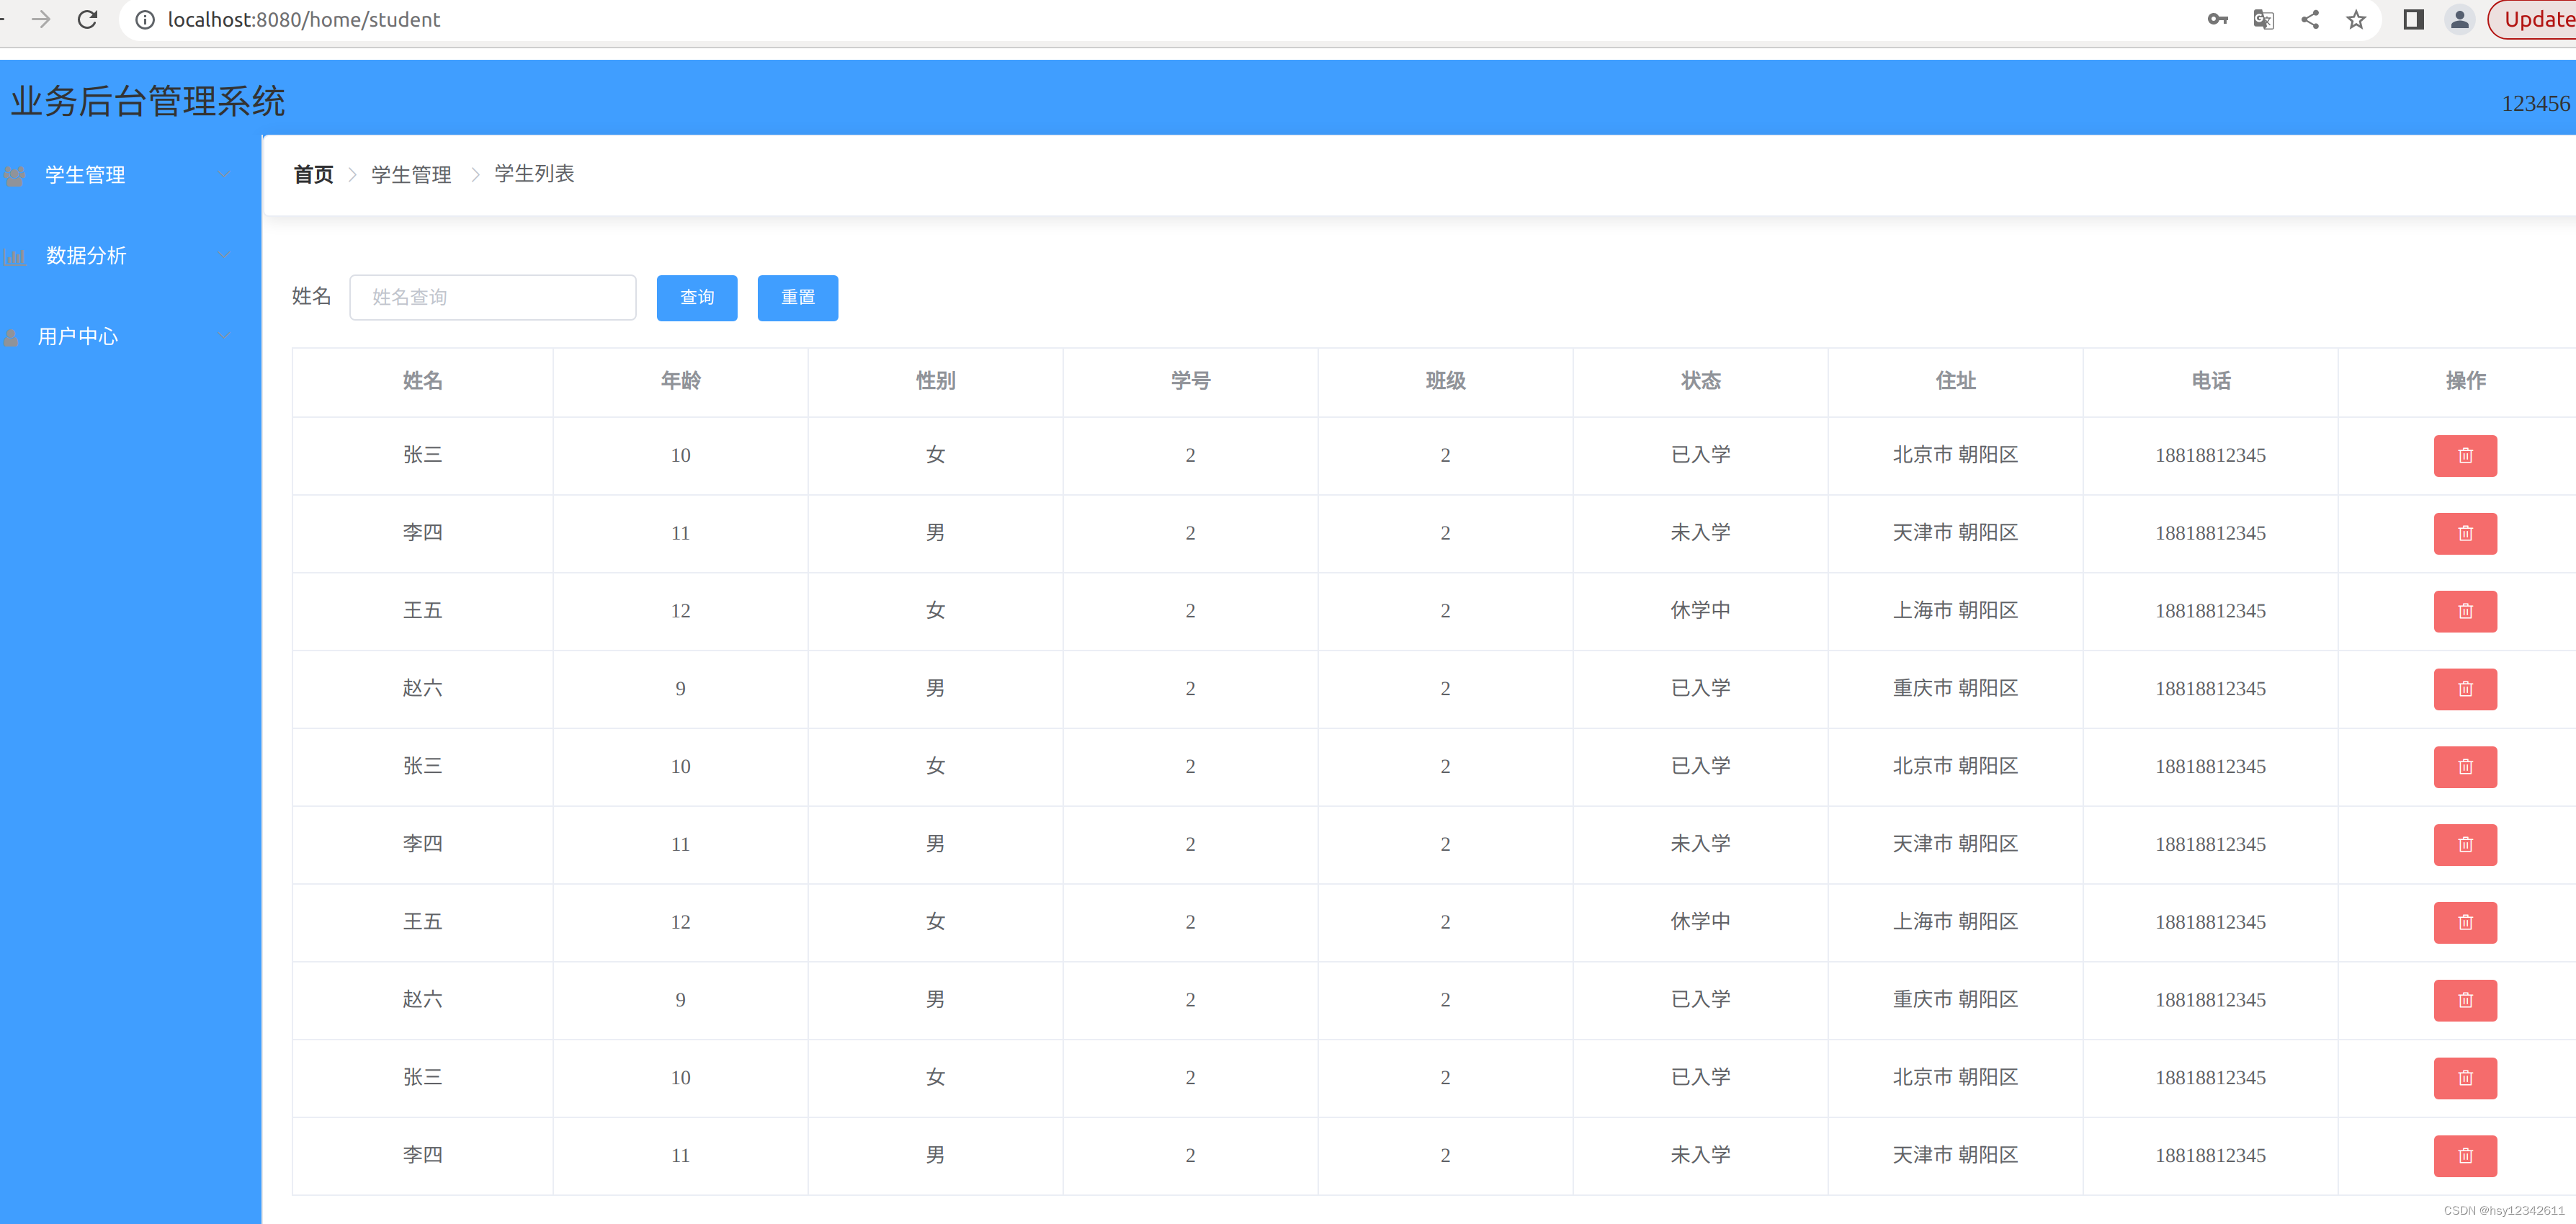The height and width of the screenshot is (1224, 2576).
Task: Click the password manager key icon
Action: point(2217,19)
